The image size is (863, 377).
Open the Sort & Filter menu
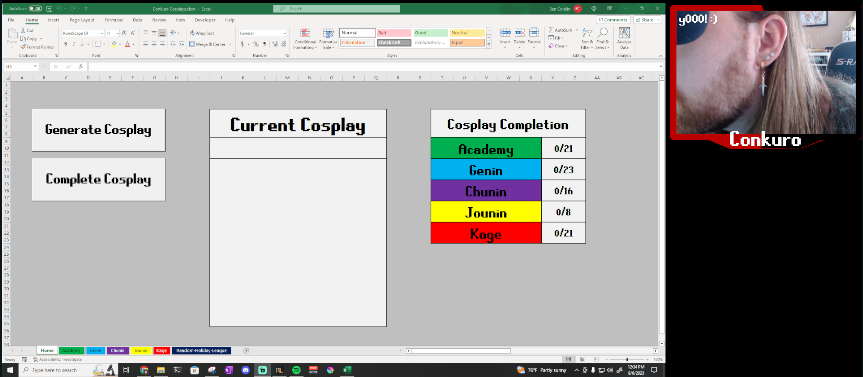coord(587,39)
